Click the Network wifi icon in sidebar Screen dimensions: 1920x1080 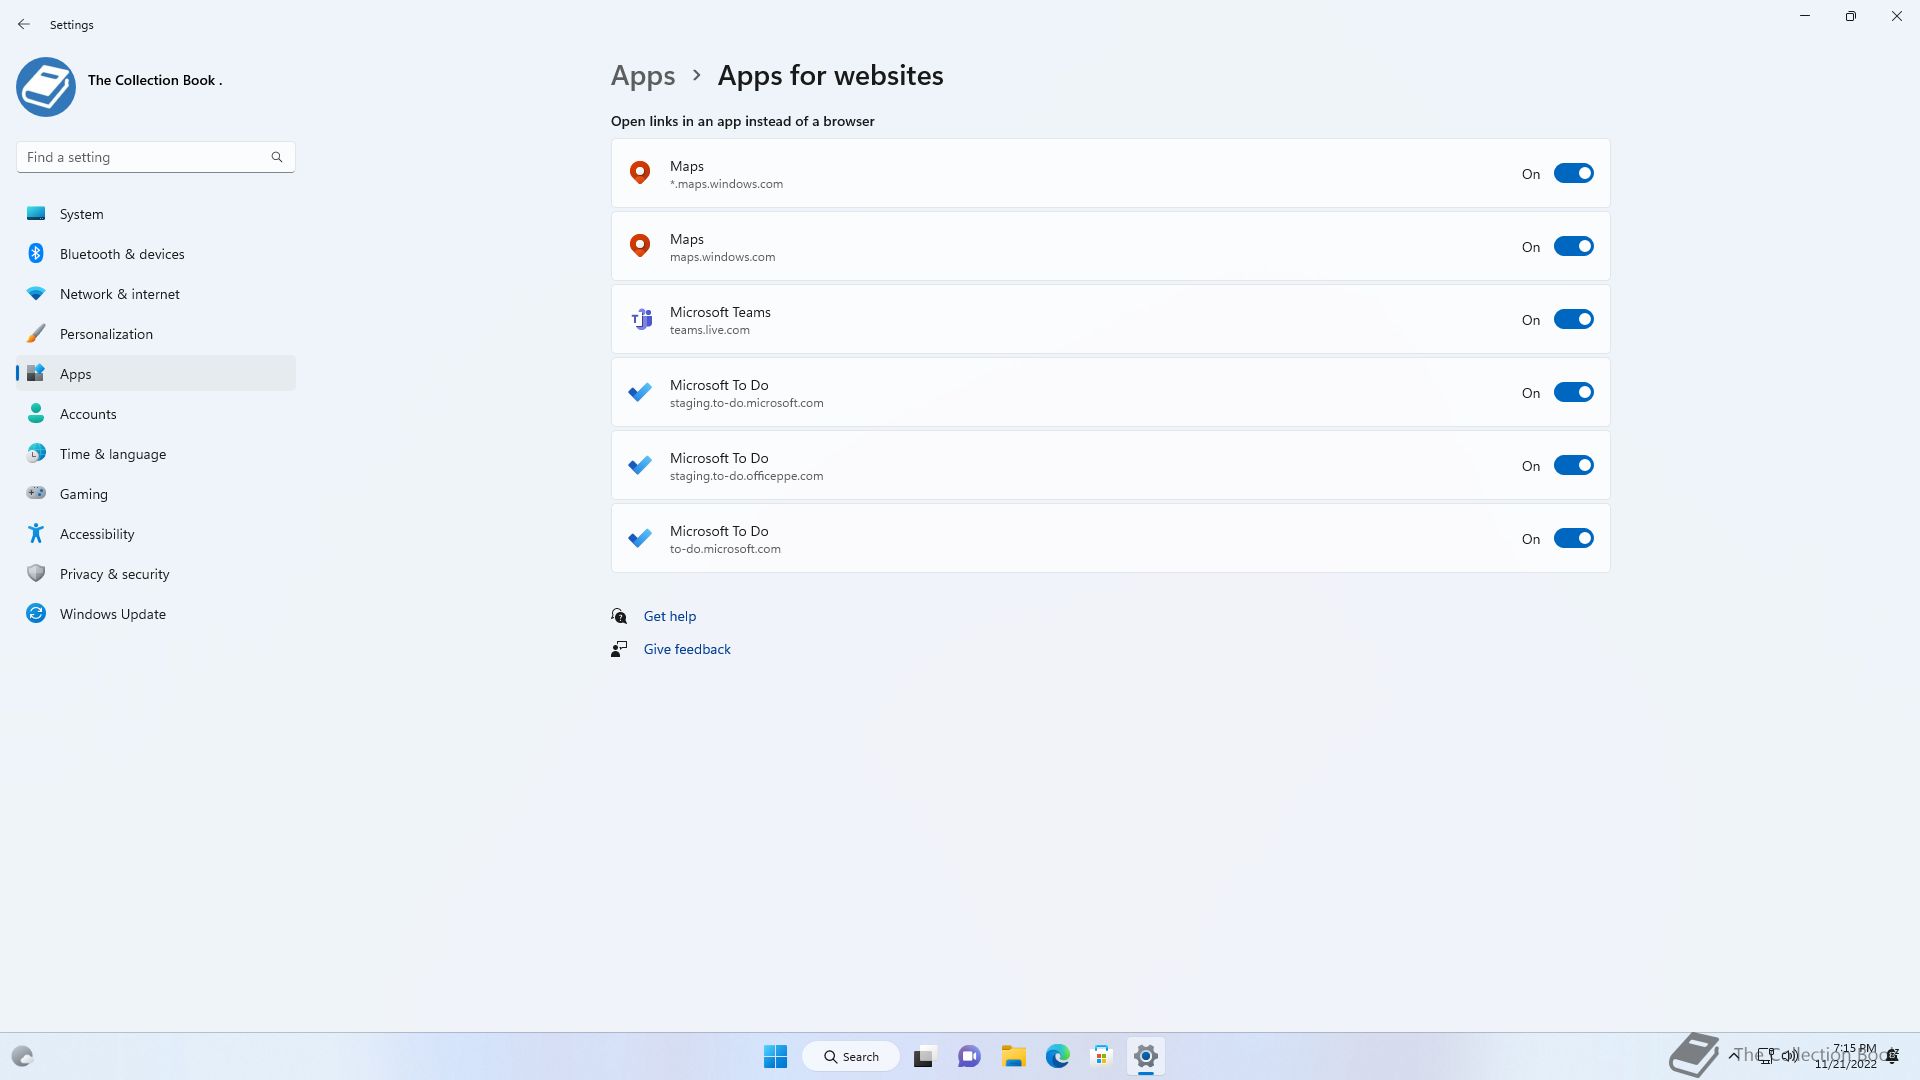coord(36,293)
